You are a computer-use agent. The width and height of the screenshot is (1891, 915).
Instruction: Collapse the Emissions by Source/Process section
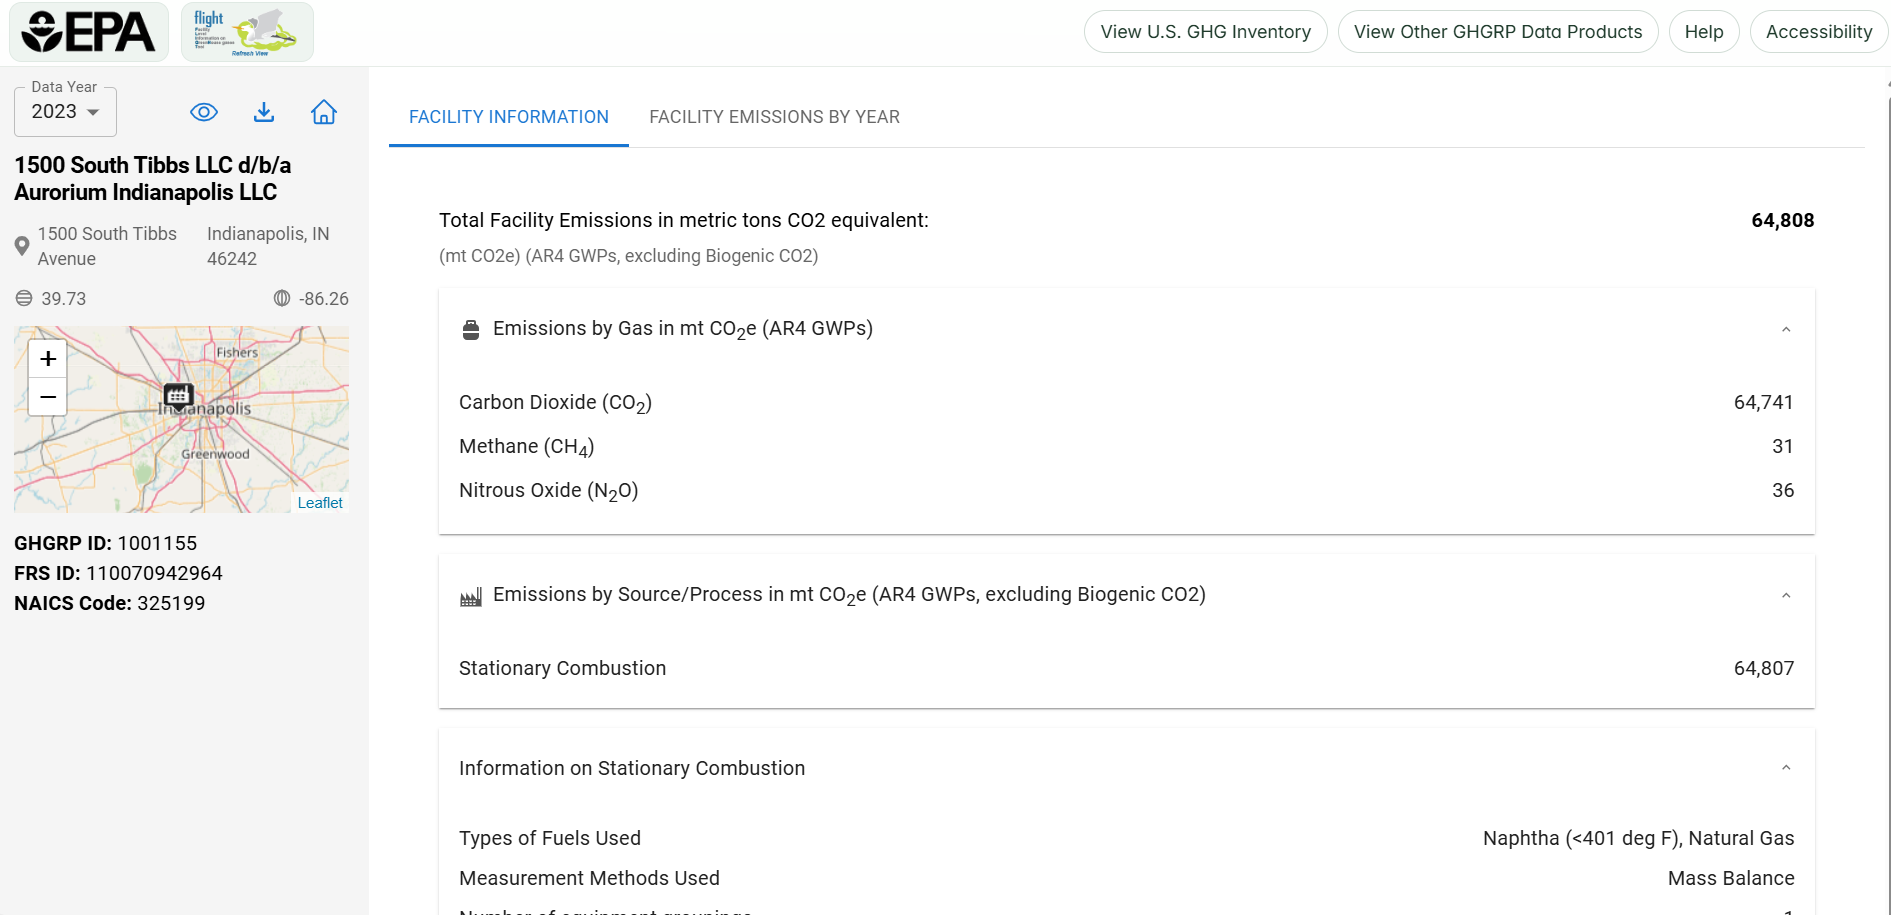click(1785, 595)
